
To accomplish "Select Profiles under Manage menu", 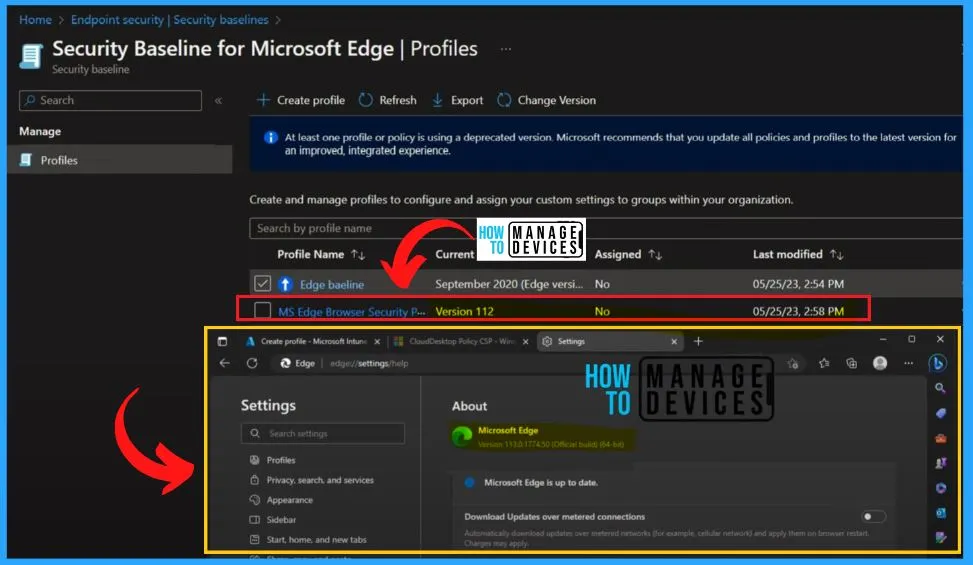I will point(120,160).
